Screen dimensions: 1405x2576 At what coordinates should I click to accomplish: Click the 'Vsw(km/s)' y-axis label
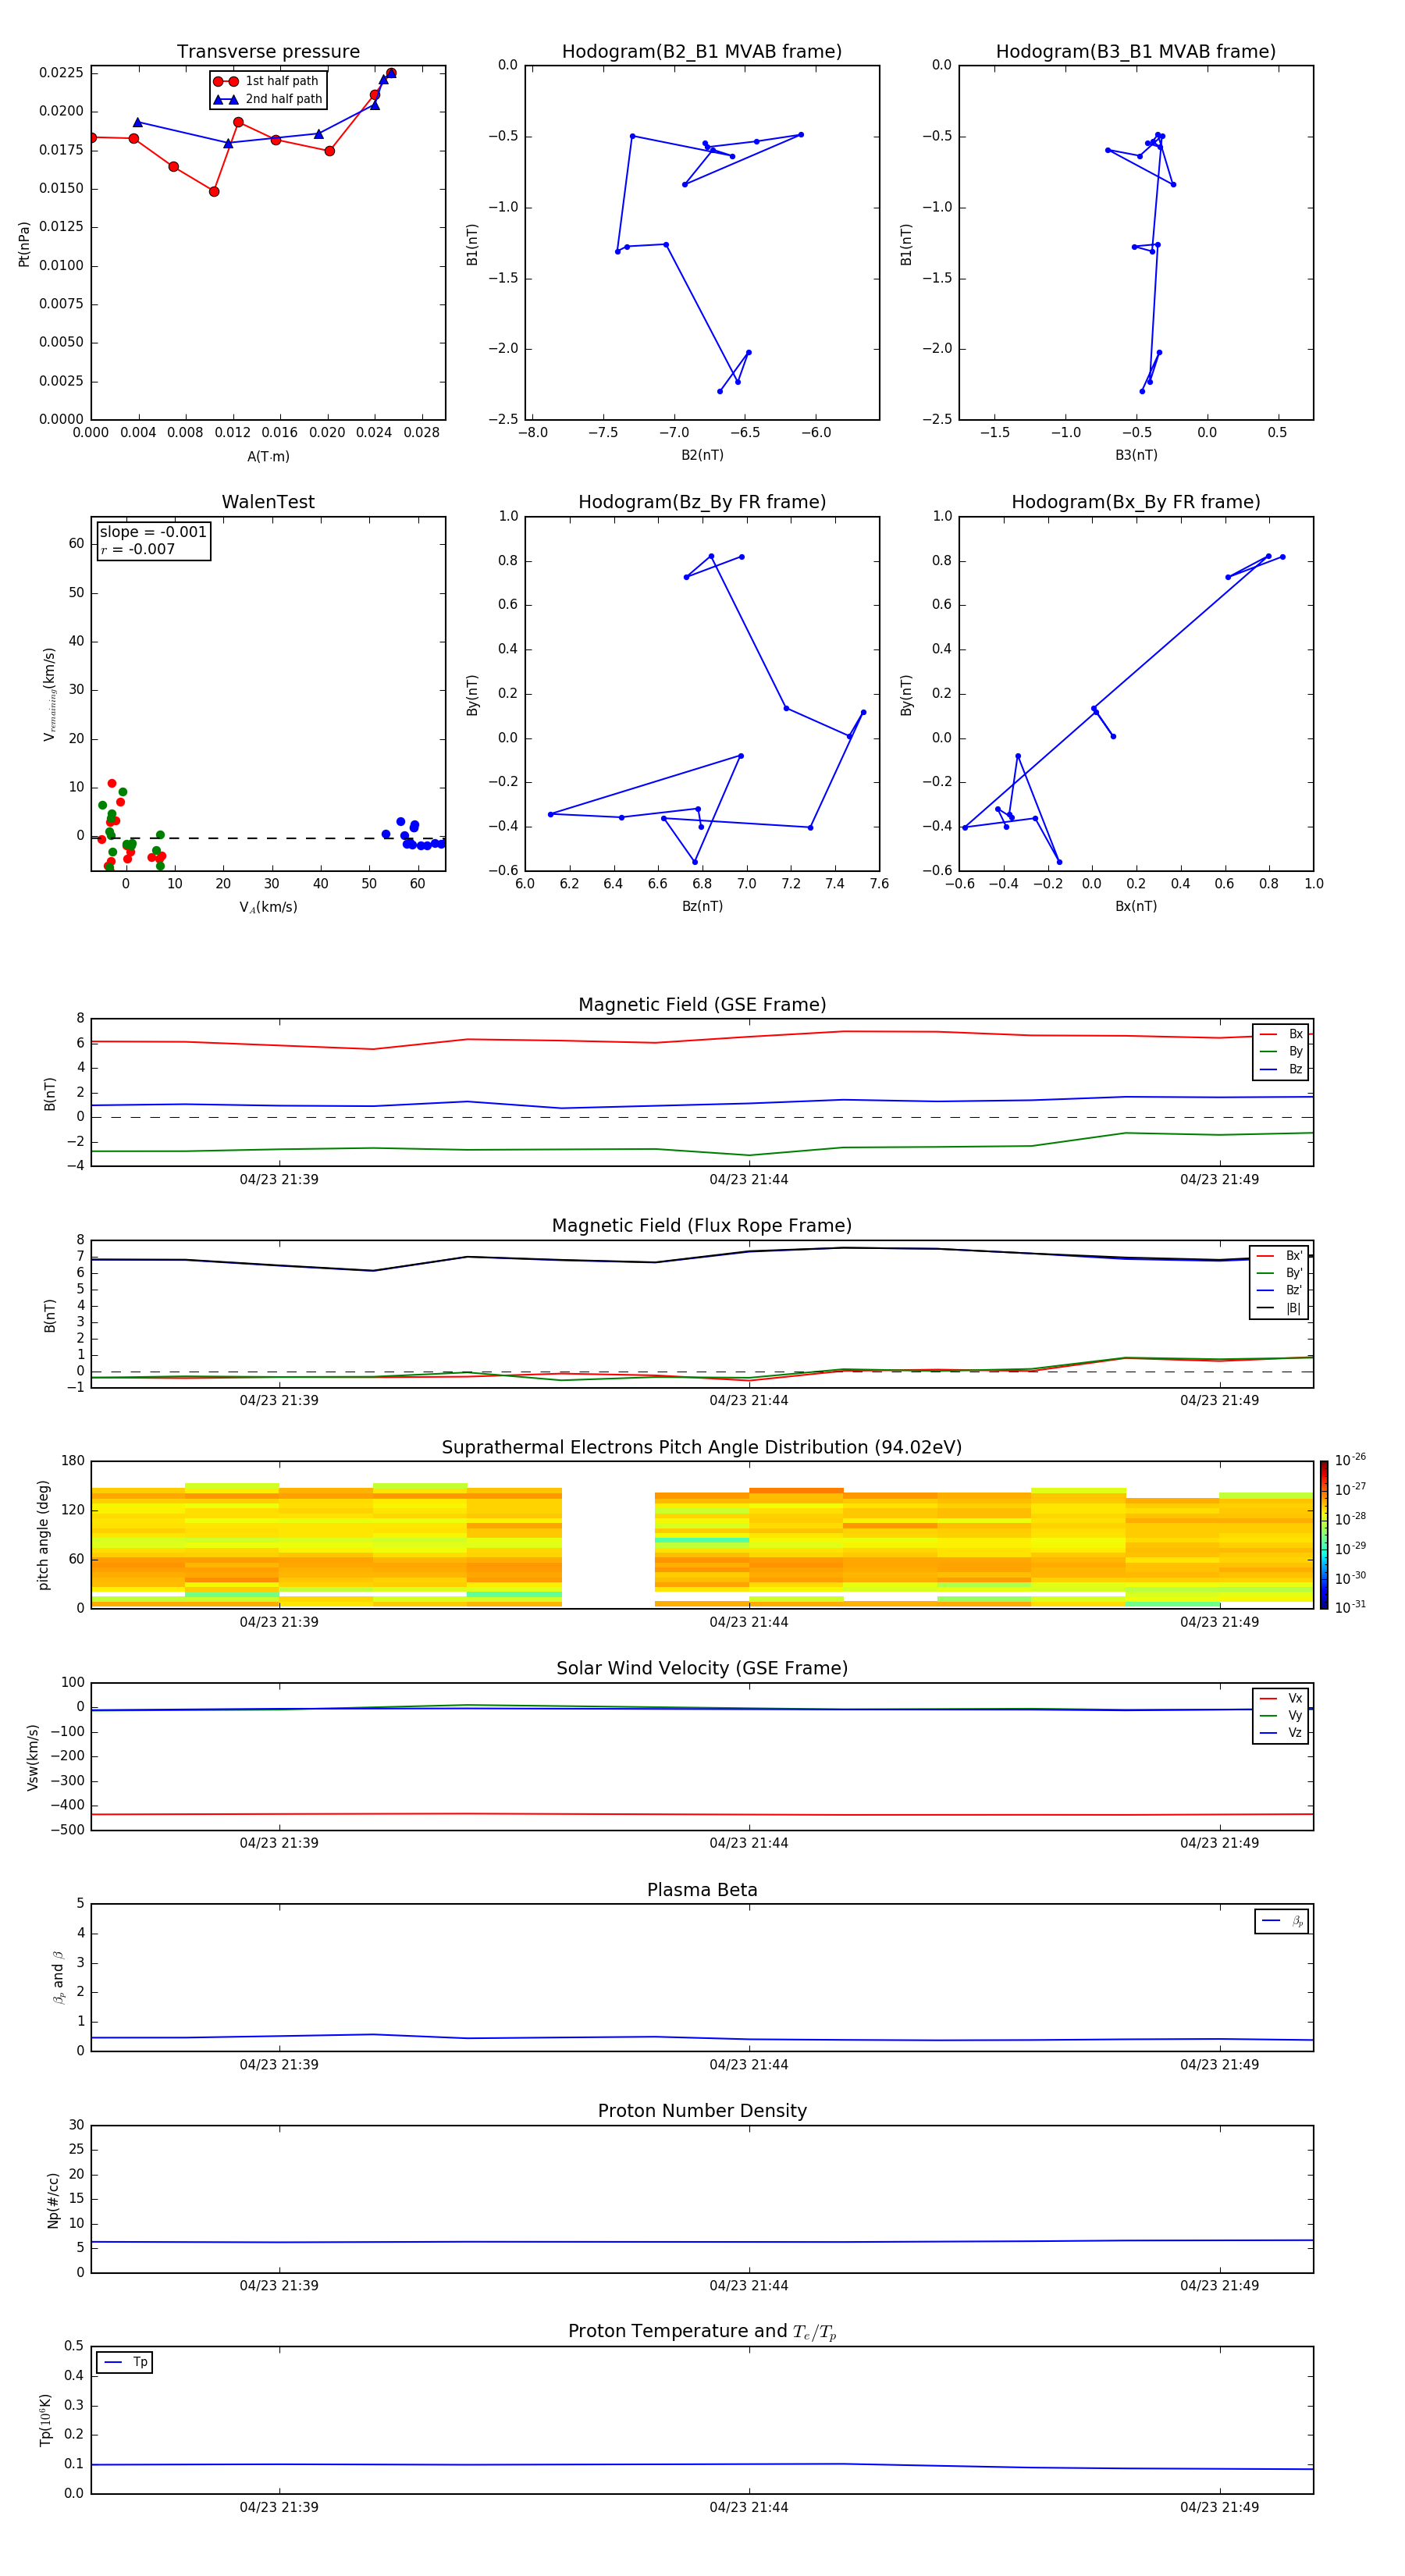pos(33,1757)
